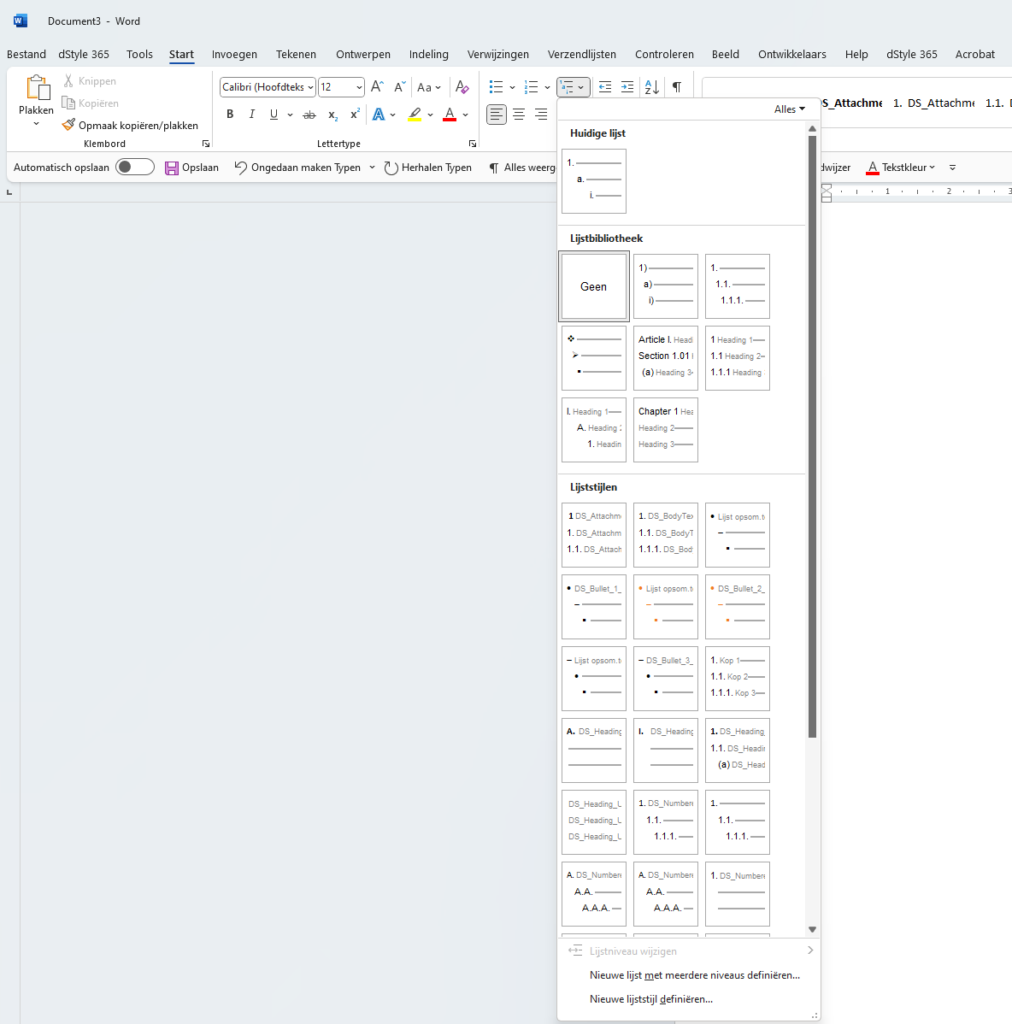The image size is (1012, 1024).
Task: Click the text highlight color button
Action: click(x=415, y=114)
